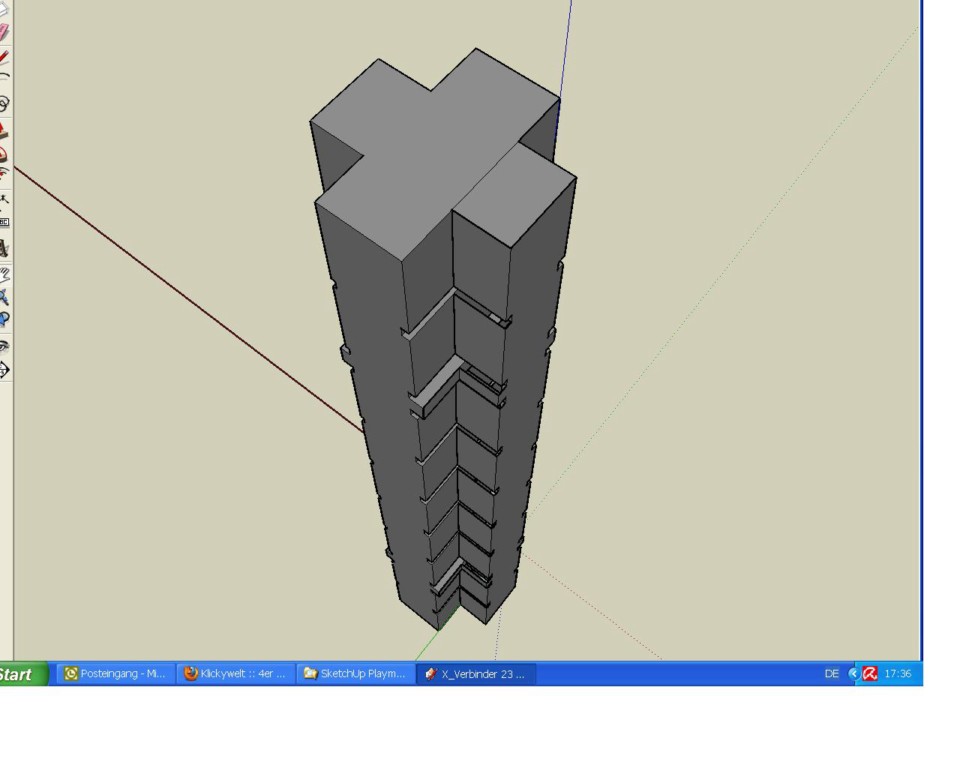960x768 pixels.
Task: Select the Offset tool
Action: coord(4,175)
